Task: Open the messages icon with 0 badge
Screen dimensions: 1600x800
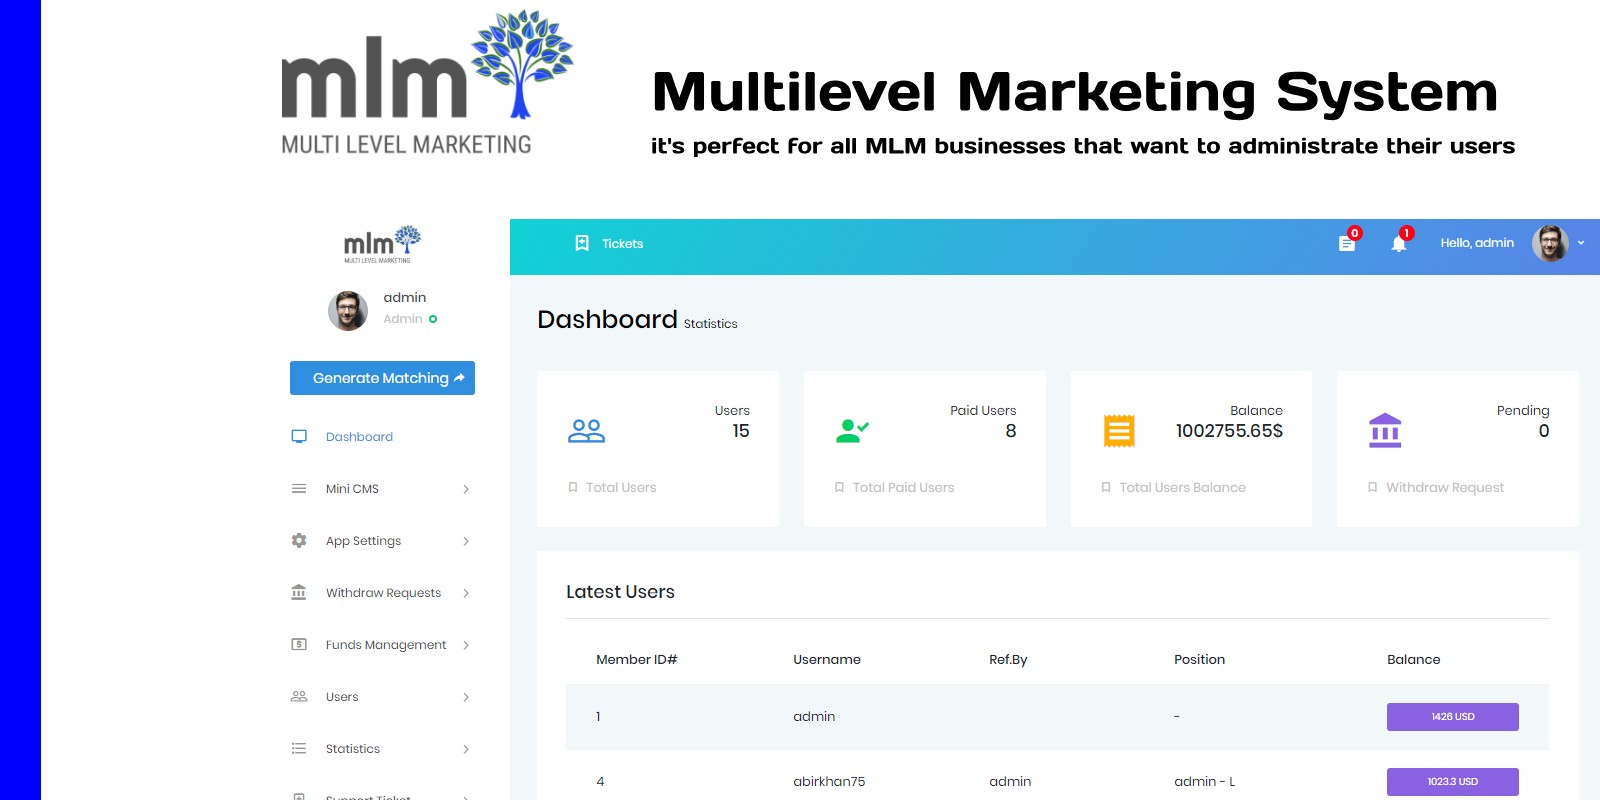Action: point(1347,243)
